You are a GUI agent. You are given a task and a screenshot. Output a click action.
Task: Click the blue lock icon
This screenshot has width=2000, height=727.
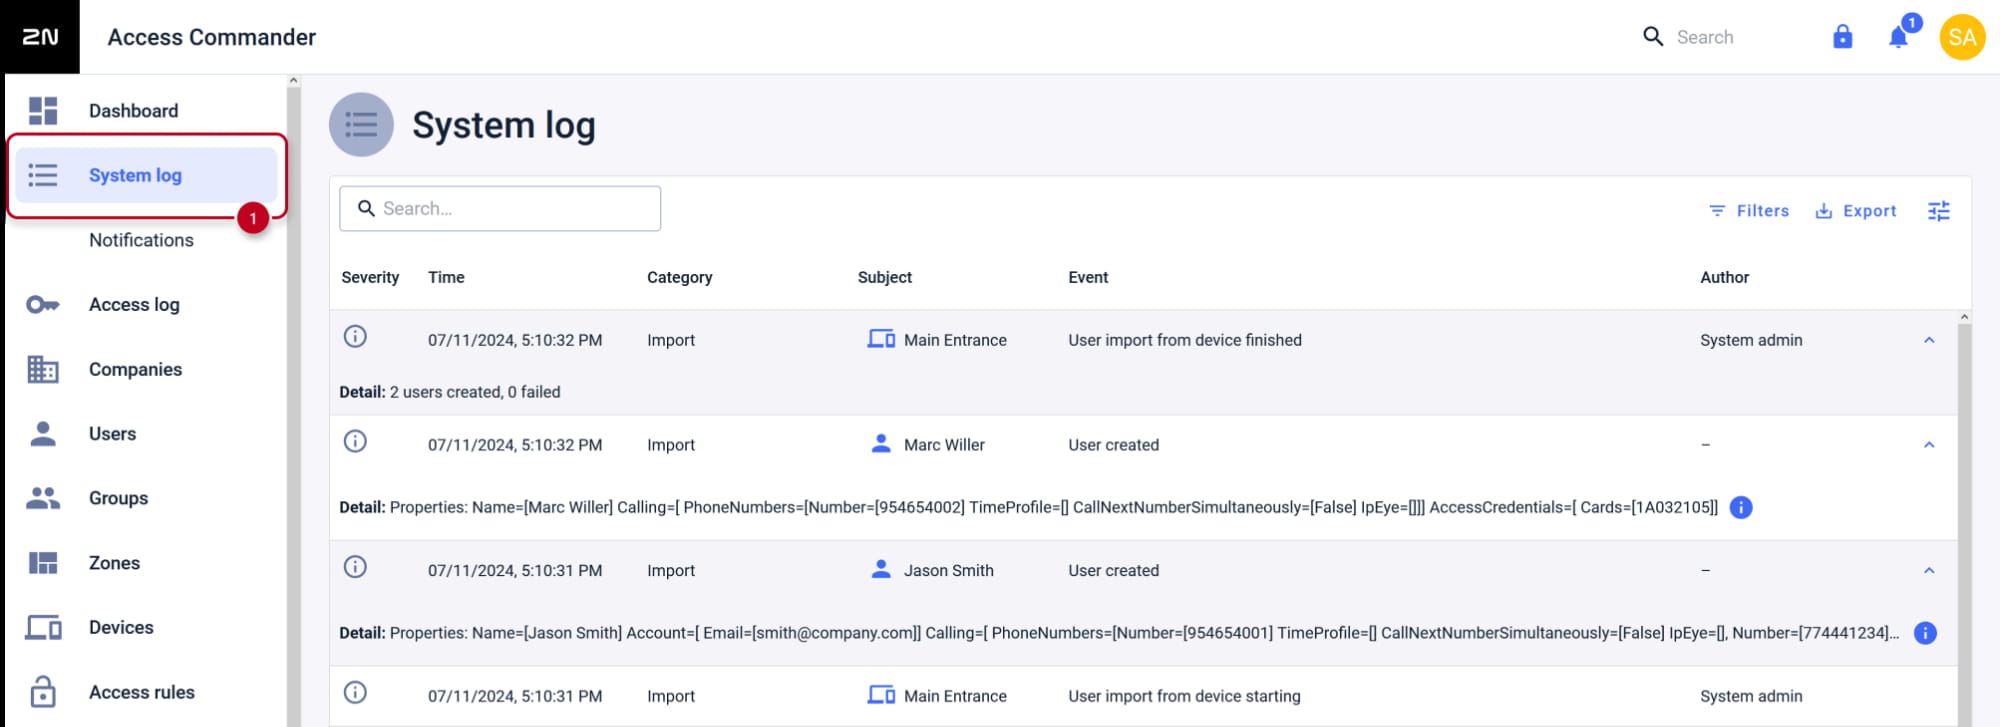1842,37
